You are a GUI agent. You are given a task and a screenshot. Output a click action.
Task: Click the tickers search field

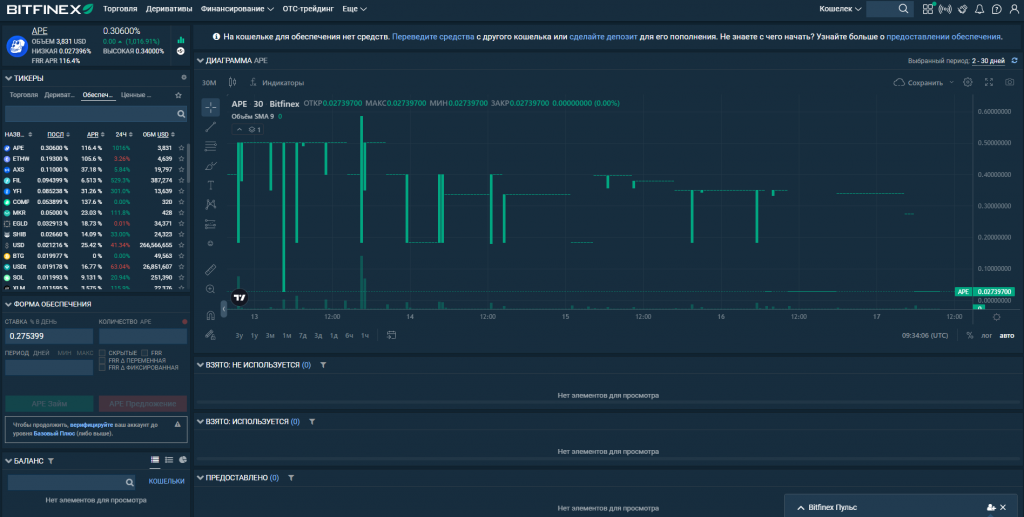click(95, 114)
